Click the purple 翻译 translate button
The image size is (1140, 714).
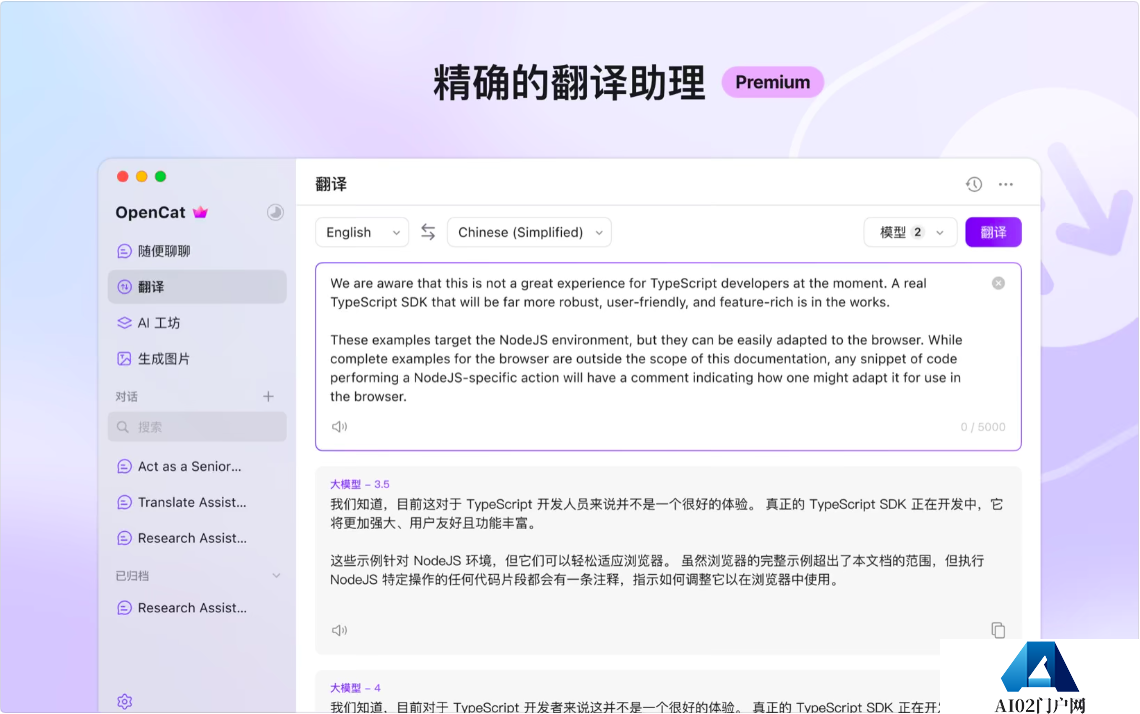[x=993, y=233]
